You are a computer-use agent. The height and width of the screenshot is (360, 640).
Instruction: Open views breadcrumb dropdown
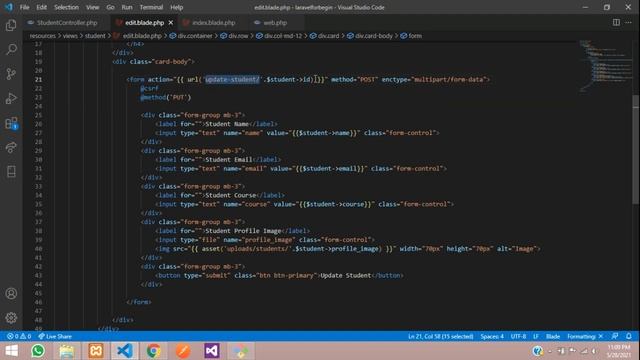70,36
